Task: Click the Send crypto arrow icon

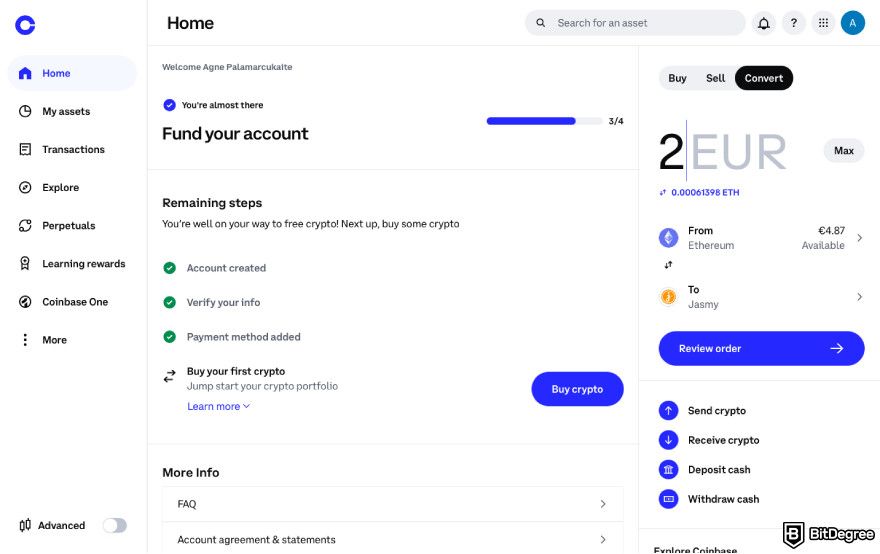Action: [x=668, y=411]
